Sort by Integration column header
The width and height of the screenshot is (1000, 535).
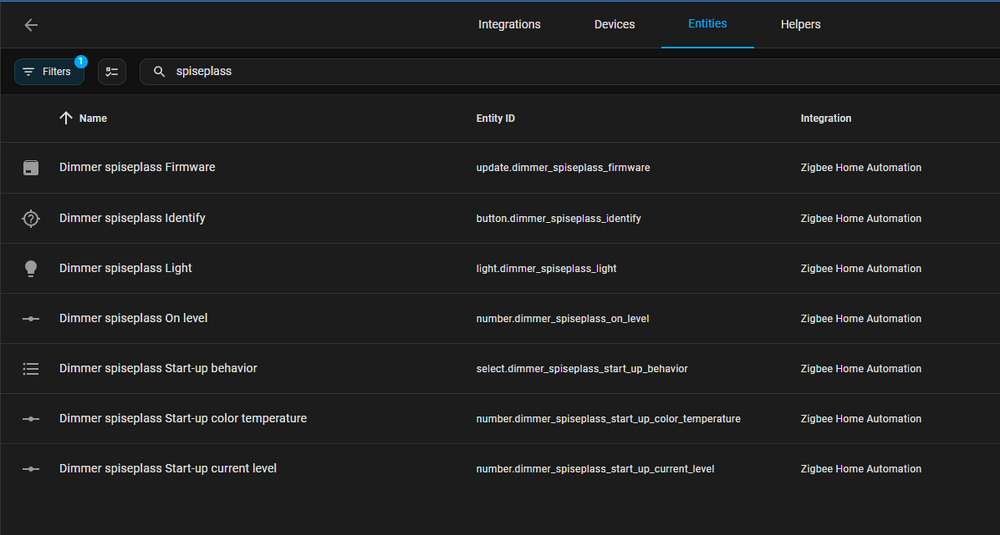825,118
